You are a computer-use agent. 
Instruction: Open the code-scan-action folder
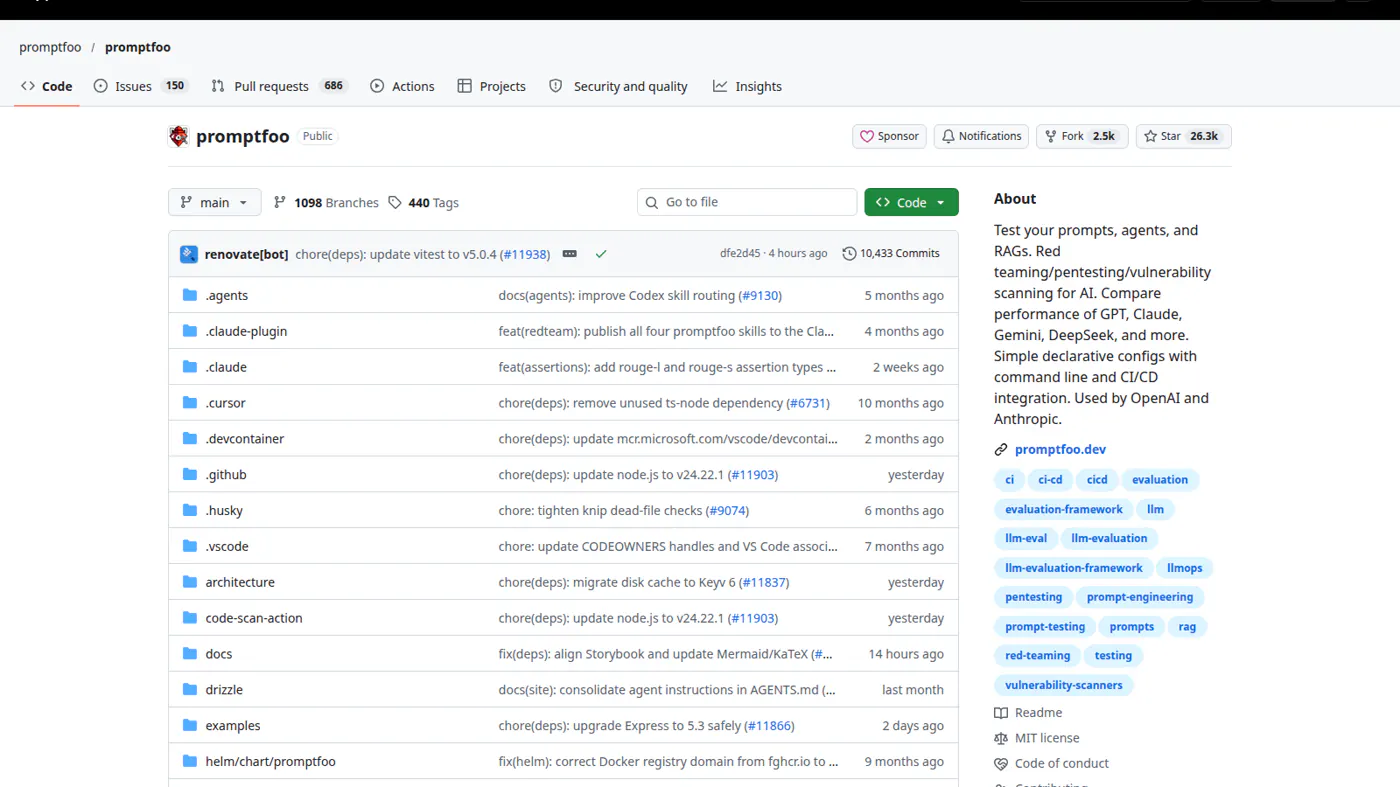(254, 618)
